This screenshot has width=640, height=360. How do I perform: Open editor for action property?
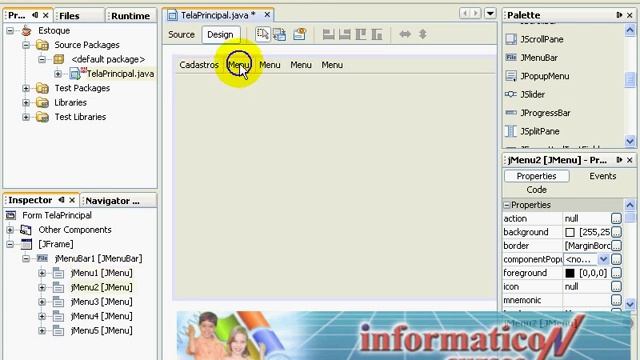616,218
